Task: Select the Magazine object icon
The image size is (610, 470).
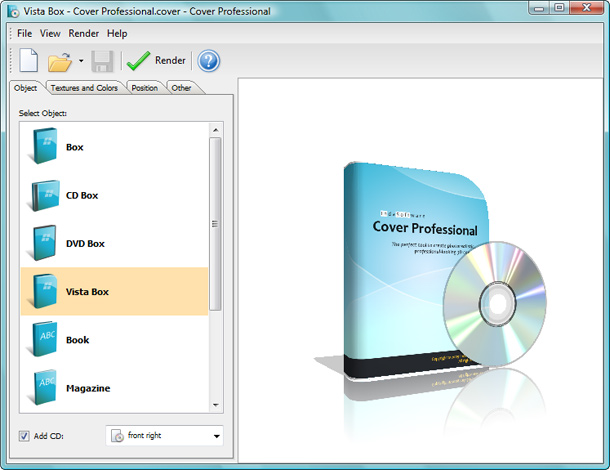Action: point(43,388)
